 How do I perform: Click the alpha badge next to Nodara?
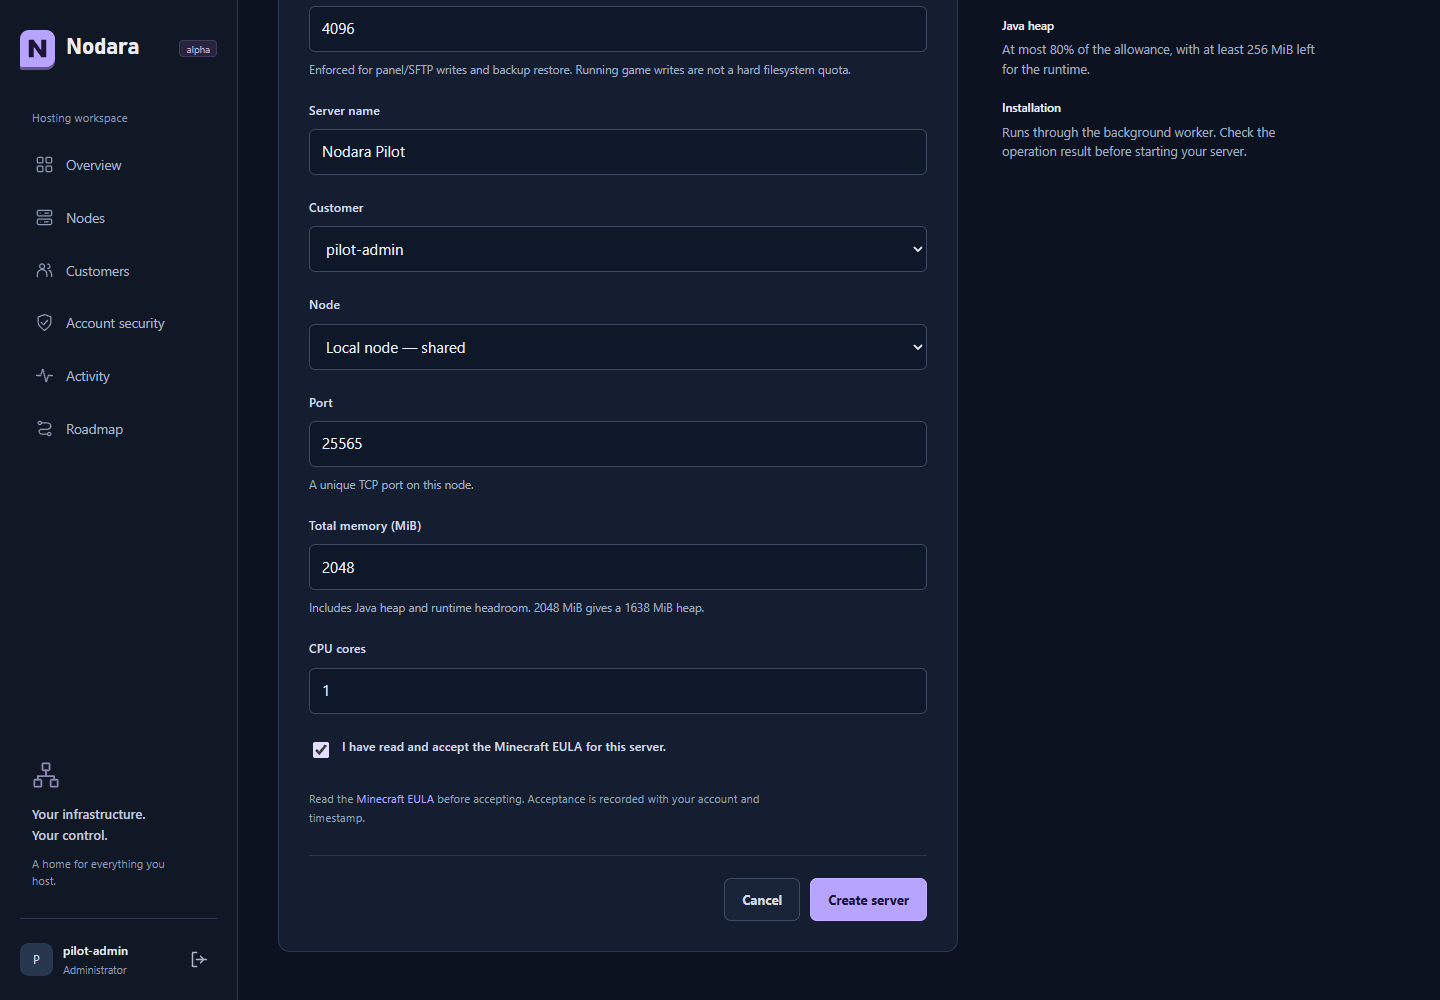click(198, 49)
